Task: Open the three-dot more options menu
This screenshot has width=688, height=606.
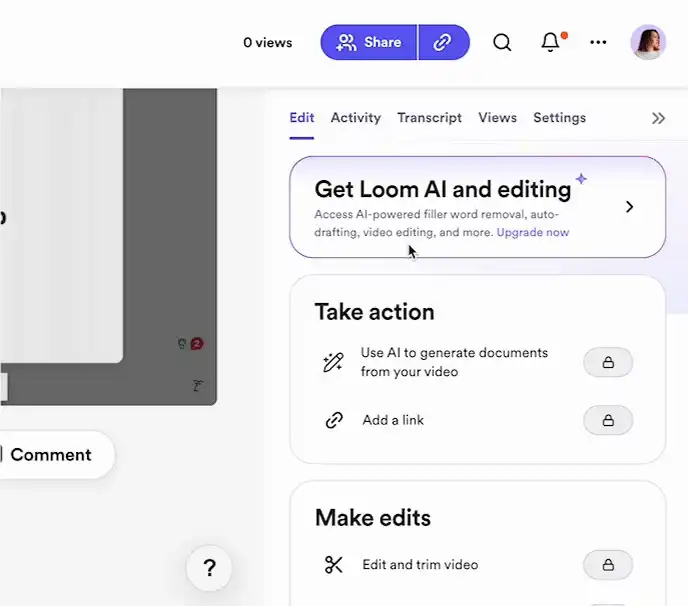Action: coord(598,42)
